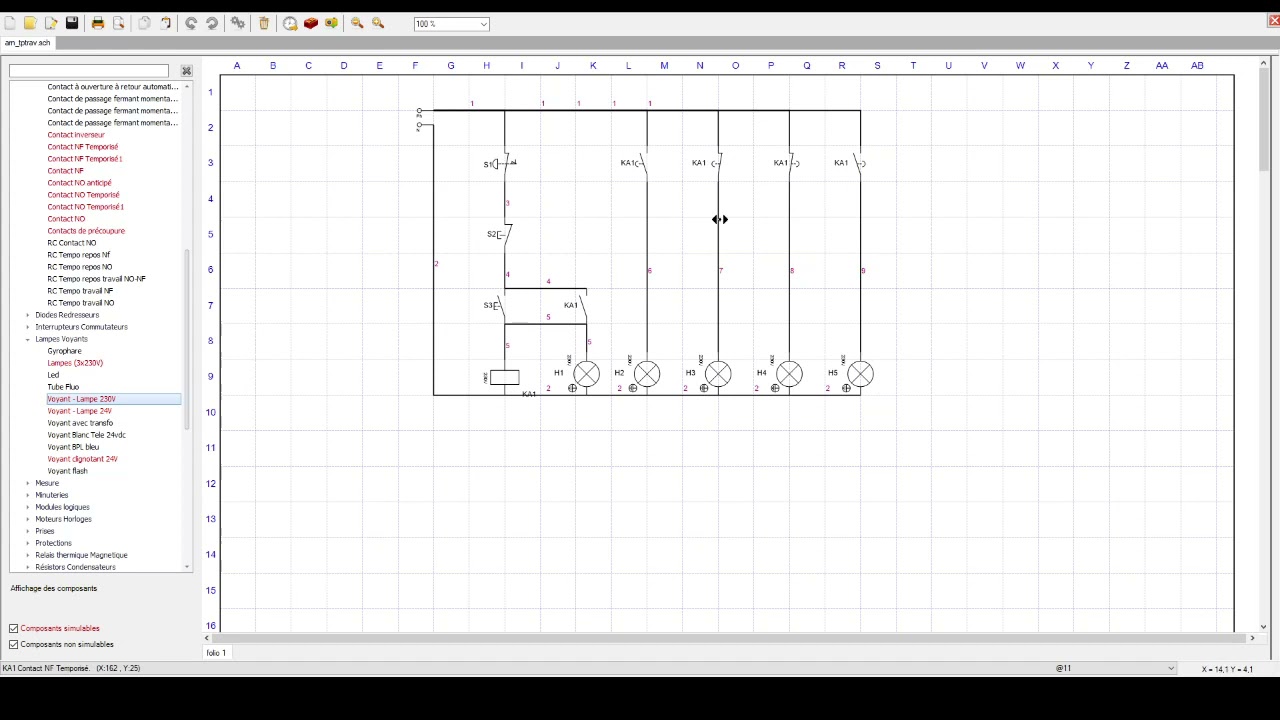Undo the last action
This screenshot has height=720, width=1280.
click(x=191, y=23)
